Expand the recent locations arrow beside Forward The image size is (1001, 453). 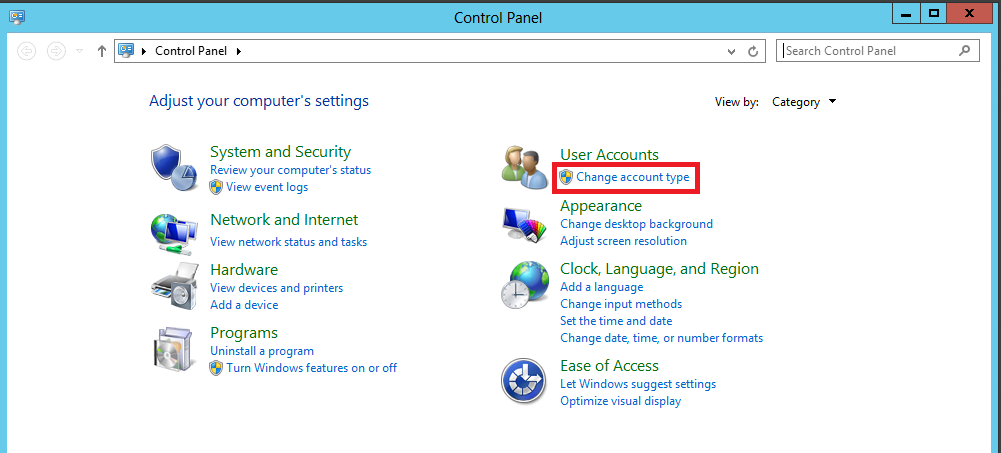pyautogui.click(x=80, y=51)
